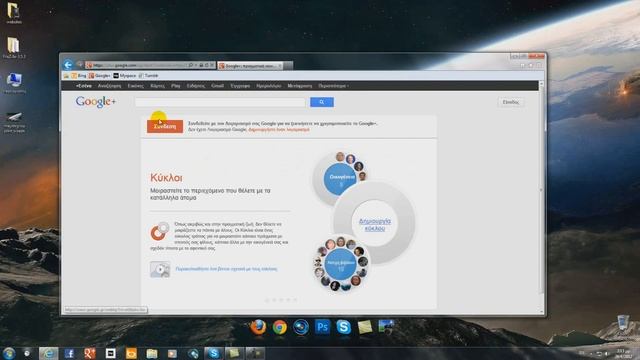Open Photoshop from the dock
Screen dimensions: 640x360
tap(322, 327)
